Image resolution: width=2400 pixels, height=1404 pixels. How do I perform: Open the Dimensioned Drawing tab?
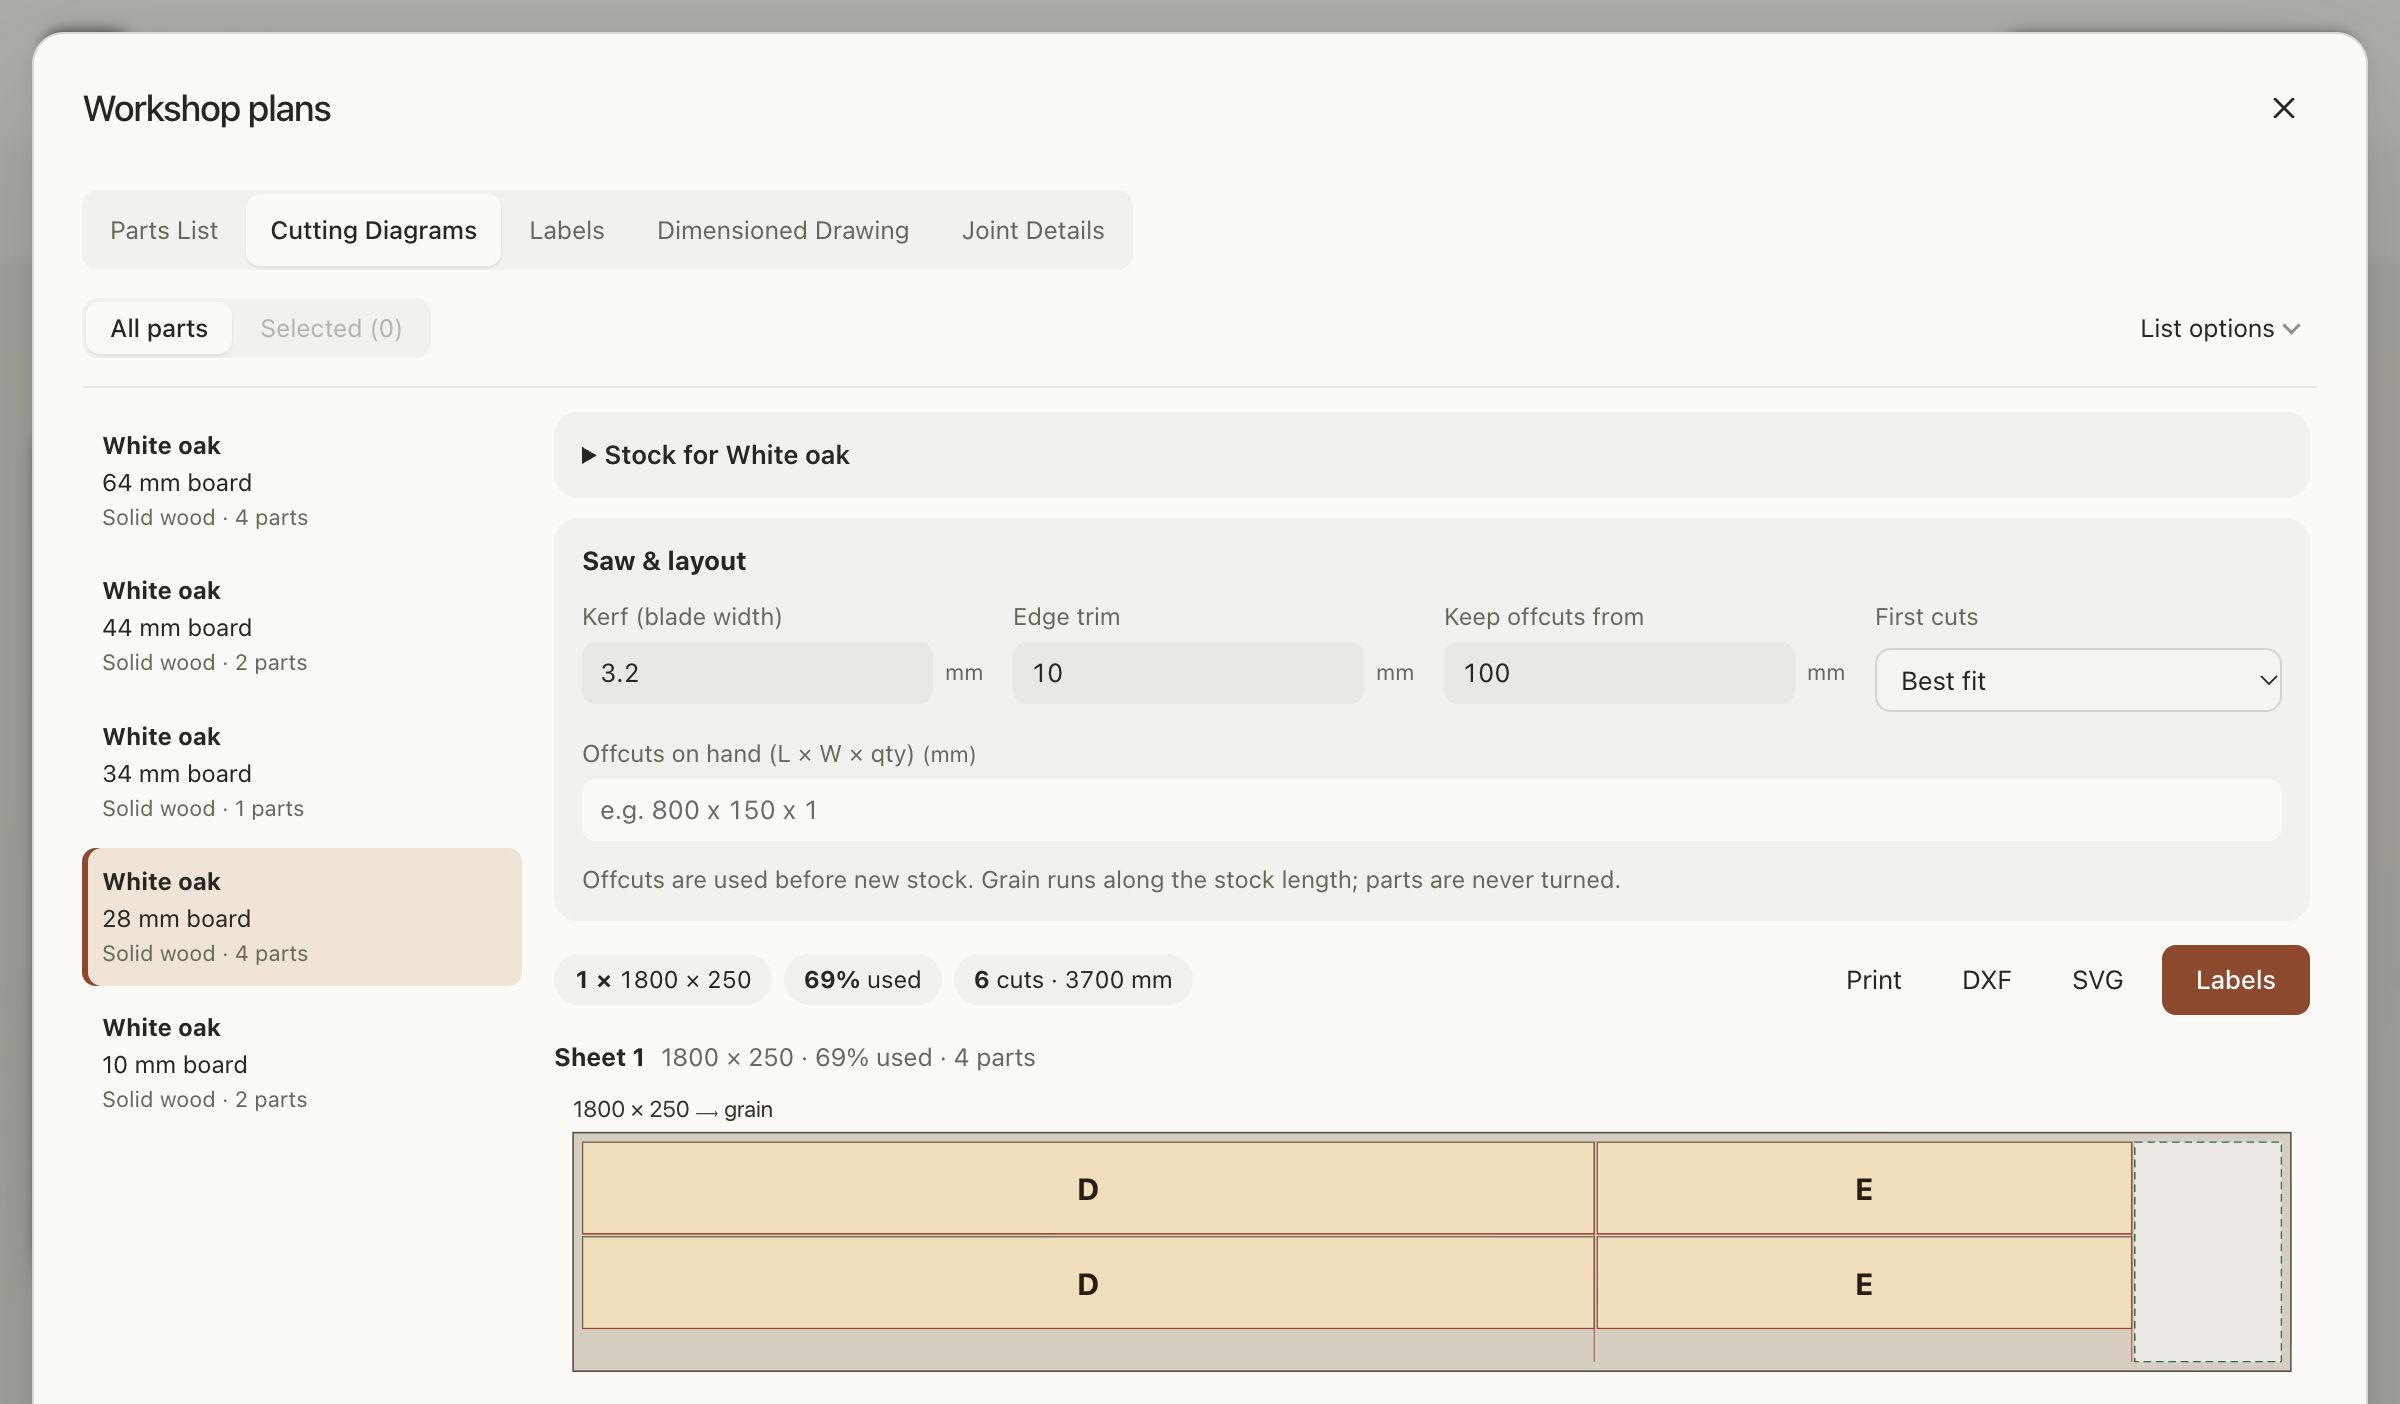click(x=783, y=230)
